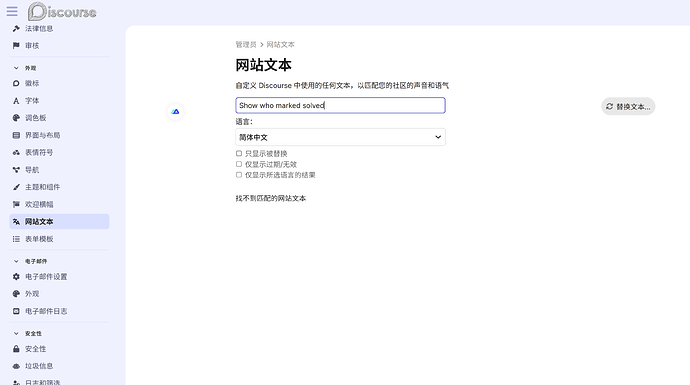The width and height of the screenshot is (690, 385).
Task: Open the Discourse logo home link
Action: click(x=62, y=11)
